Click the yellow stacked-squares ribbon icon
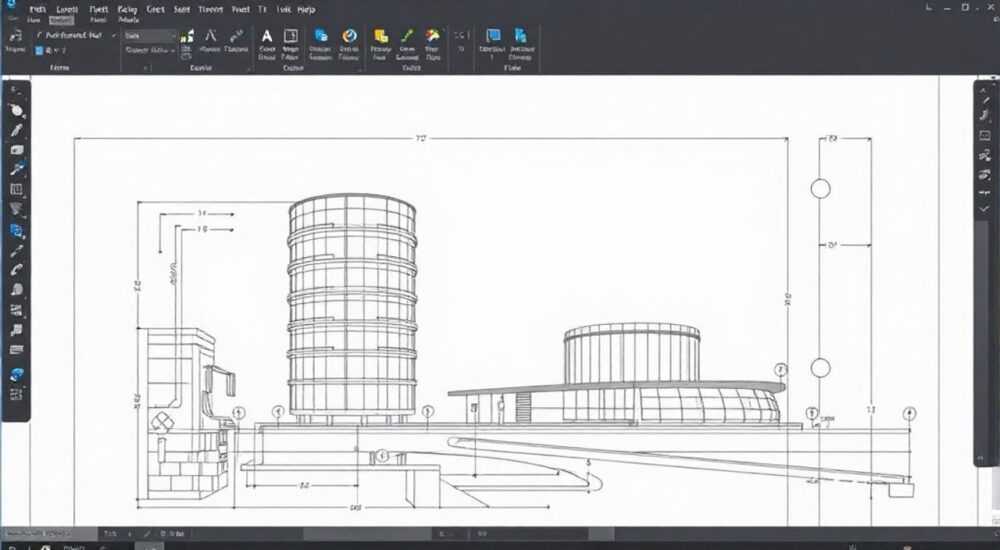 click(x=381, y=36)
